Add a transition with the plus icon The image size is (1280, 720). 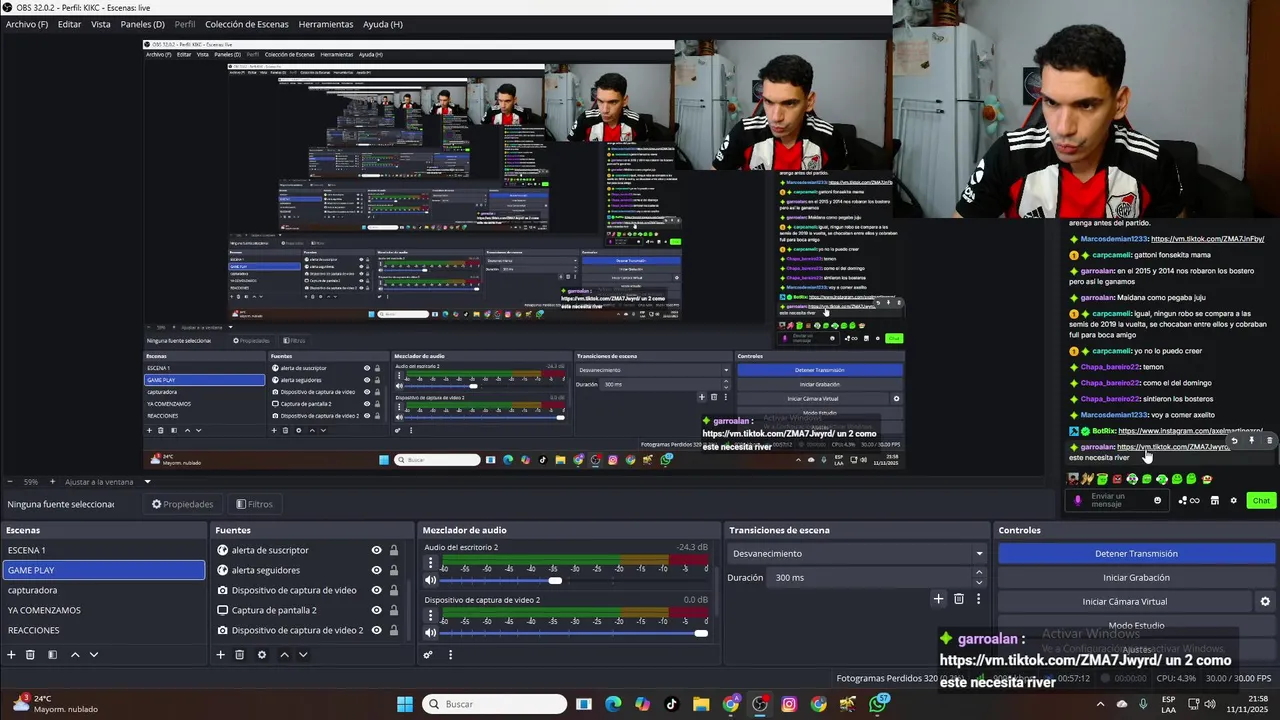(x=938, y=598)
